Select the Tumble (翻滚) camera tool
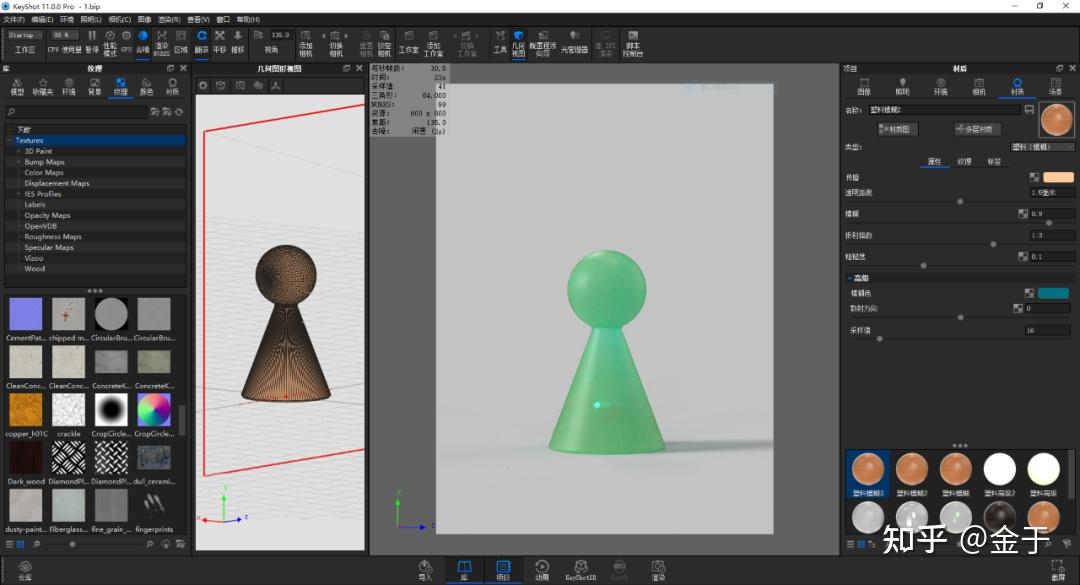This screenshot has width=1080, height=585. pyautogui.click(x=201, y=40)
